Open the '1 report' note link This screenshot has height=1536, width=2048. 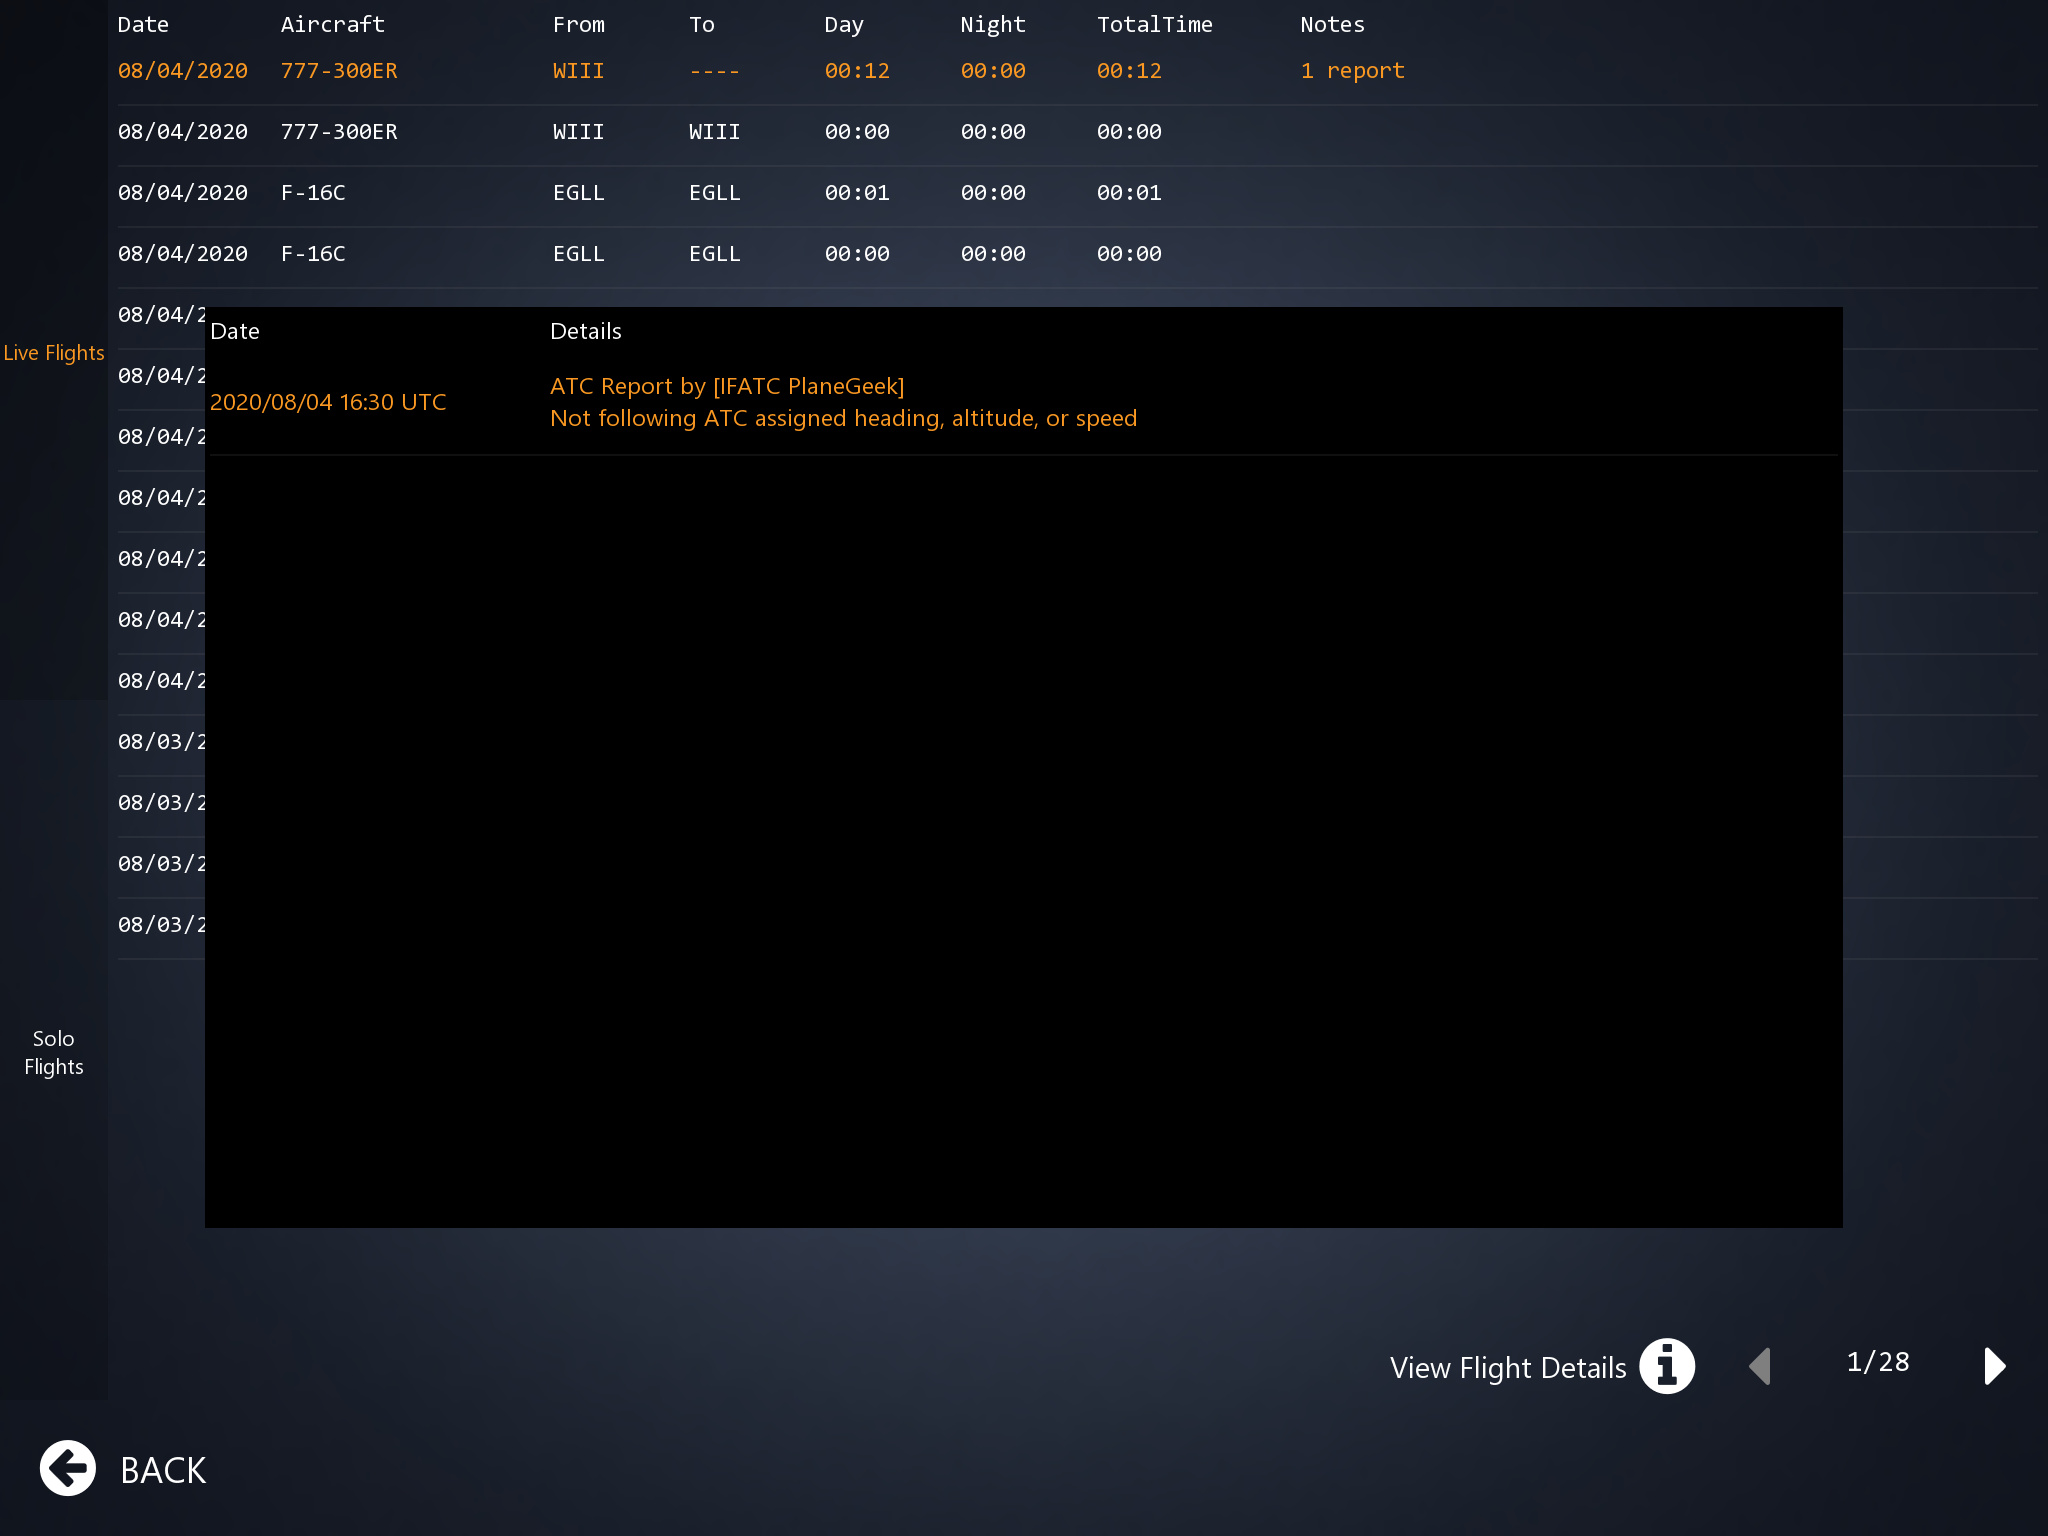tap(1352, 71)
